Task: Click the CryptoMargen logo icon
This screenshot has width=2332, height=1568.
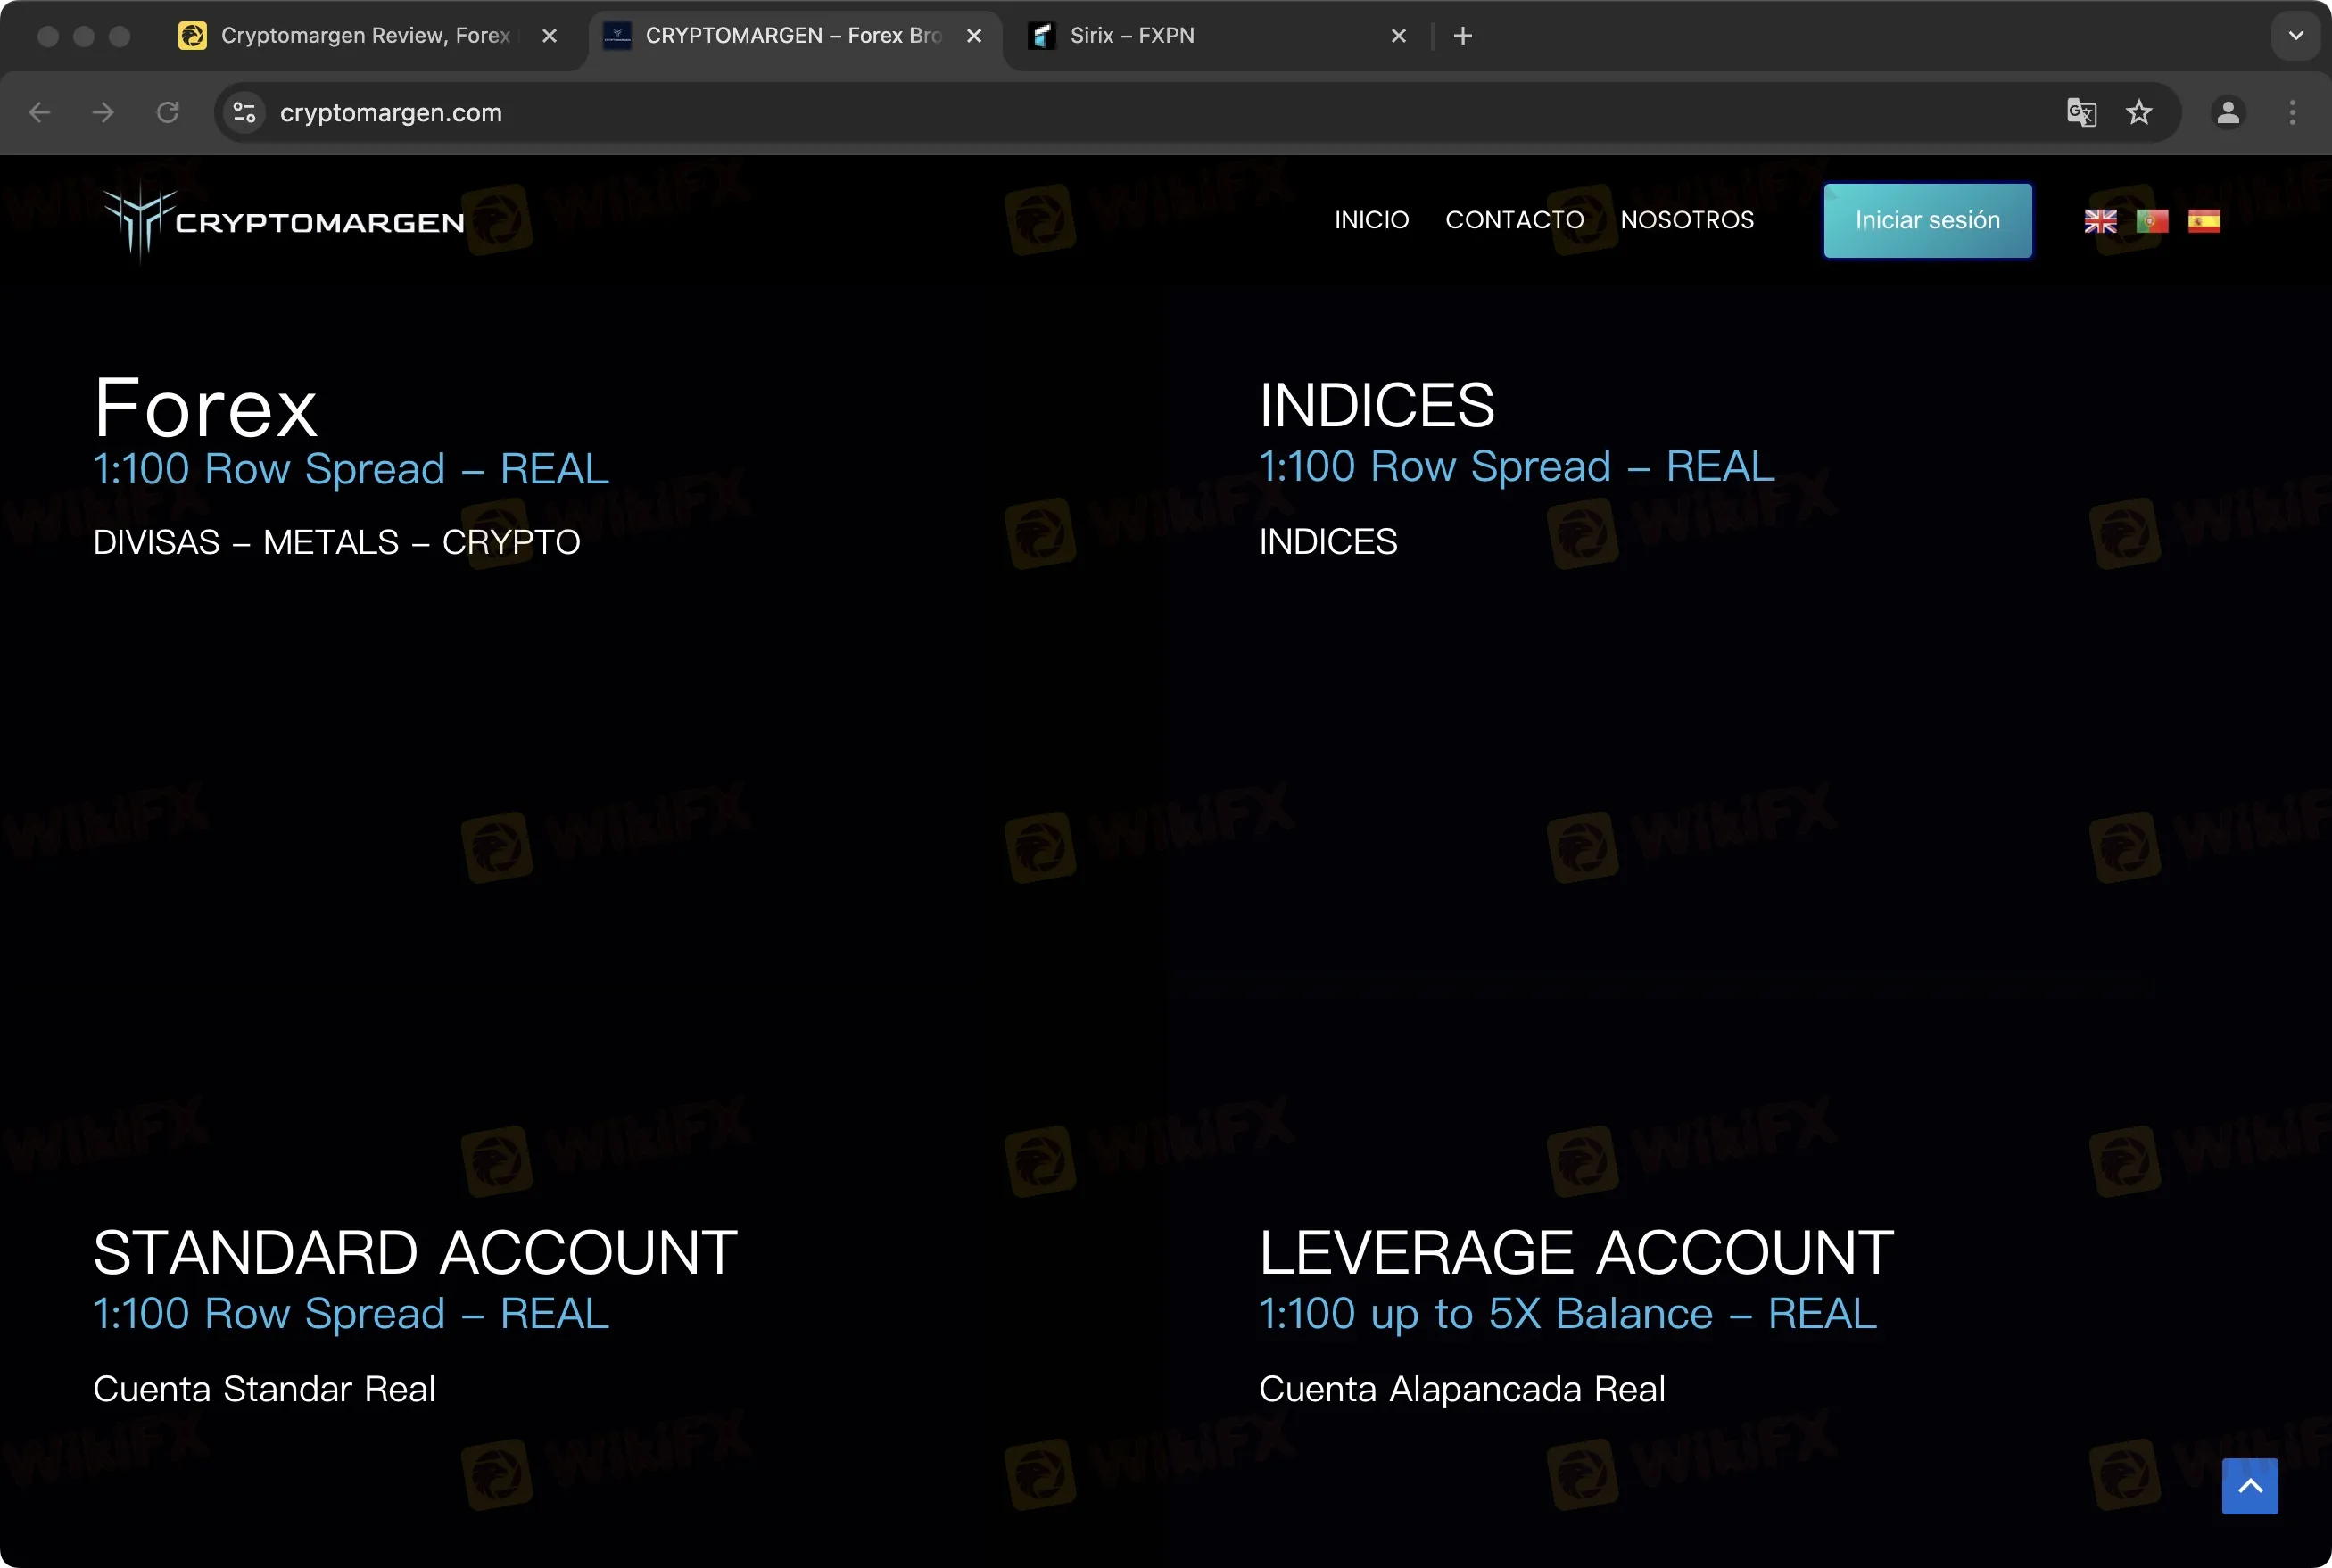Action: 135,219
